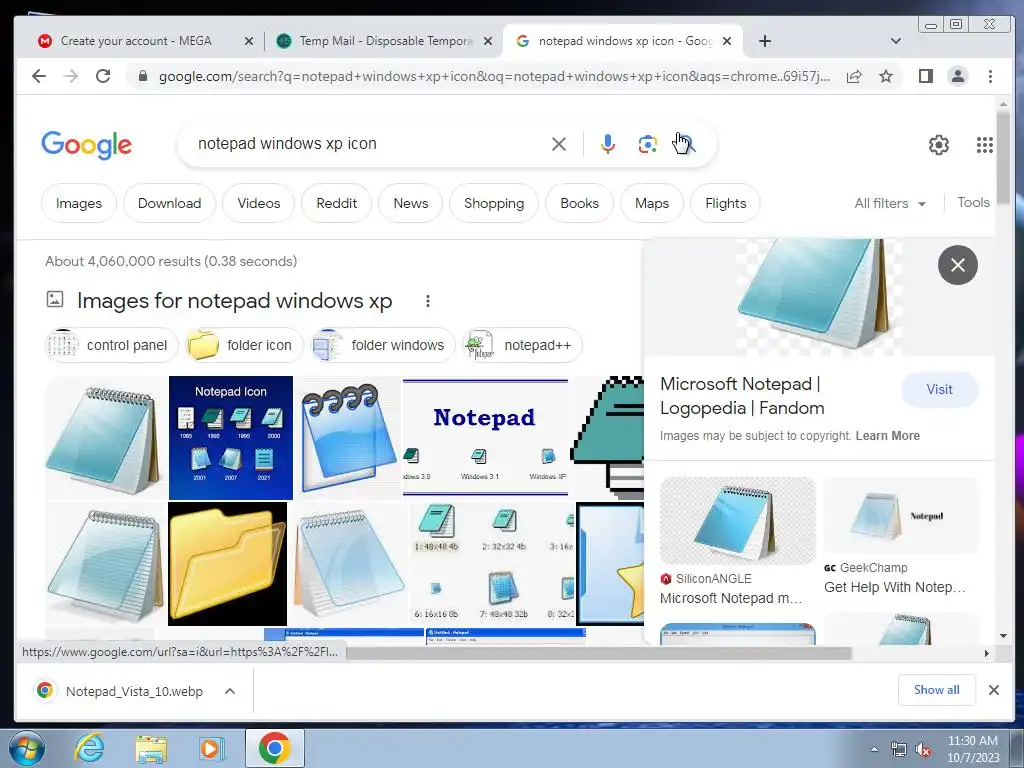The width and height of the screenshot is (1024, 768).
Task: Open Windows Media Player from the taskbar
Action: click(x=211, y=748)
